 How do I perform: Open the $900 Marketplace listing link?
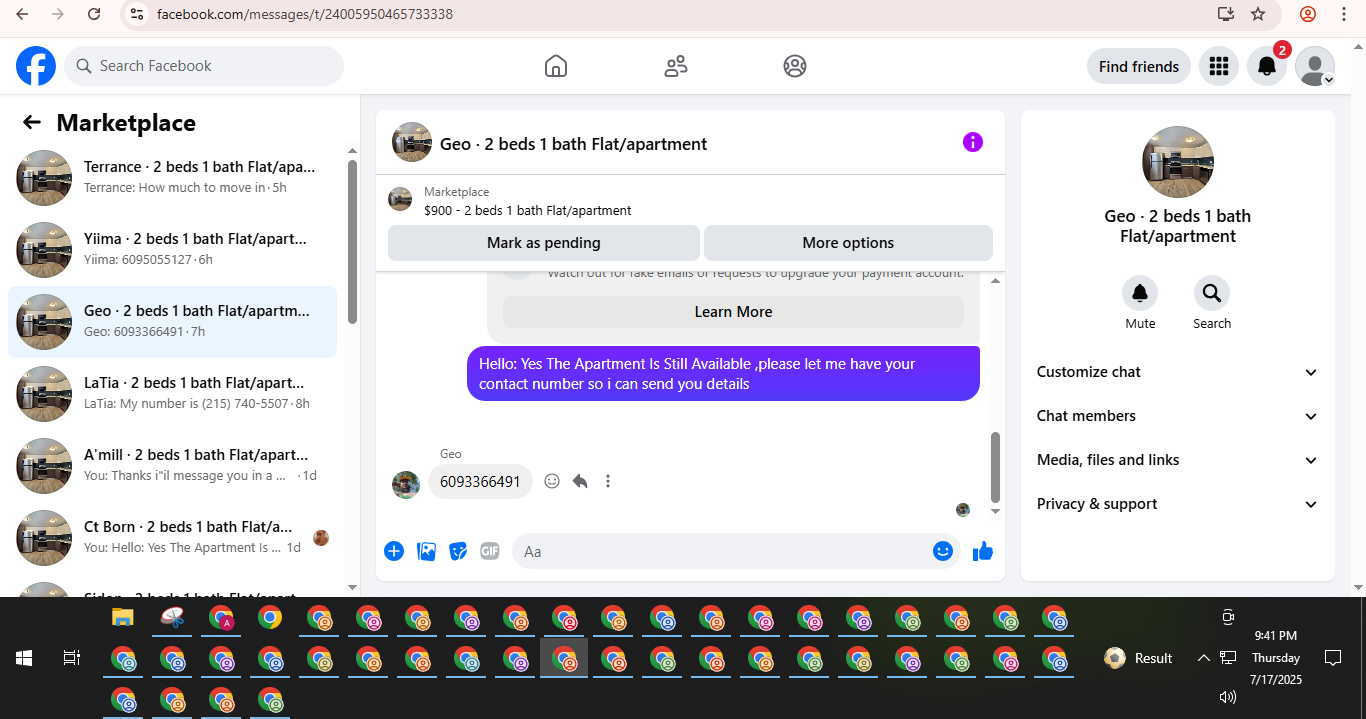click(528, 211)
